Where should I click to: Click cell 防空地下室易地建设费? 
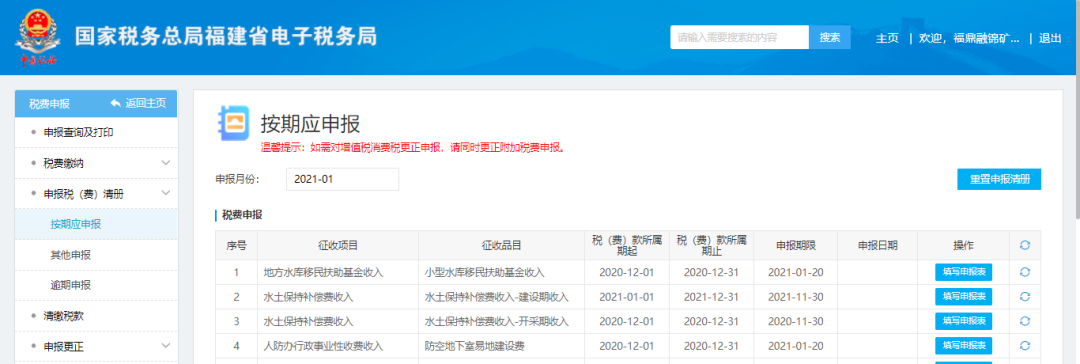point(501,346)
